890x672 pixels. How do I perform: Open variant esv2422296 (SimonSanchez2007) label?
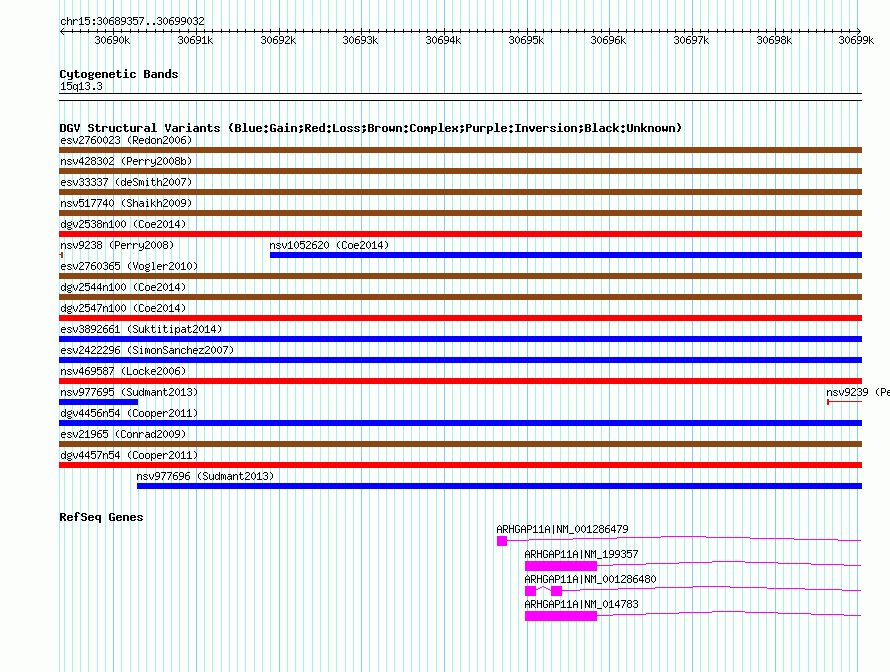point(147,350)
